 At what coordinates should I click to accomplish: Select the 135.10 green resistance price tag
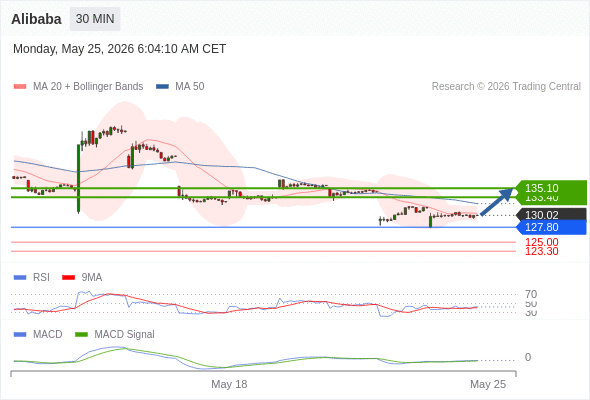[x=550, y=188]
